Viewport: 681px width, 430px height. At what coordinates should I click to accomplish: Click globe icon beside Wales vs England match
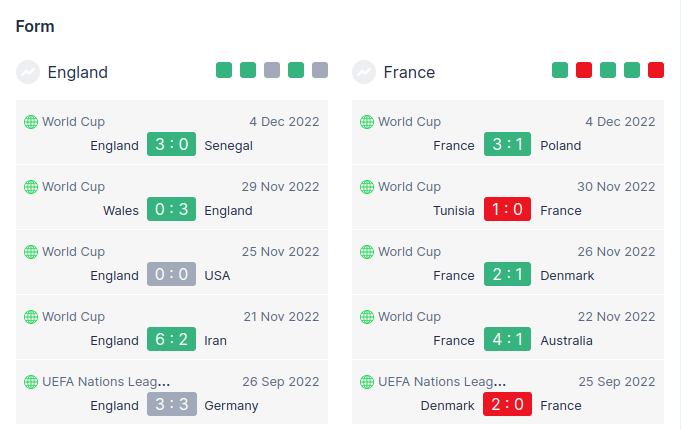30,187
